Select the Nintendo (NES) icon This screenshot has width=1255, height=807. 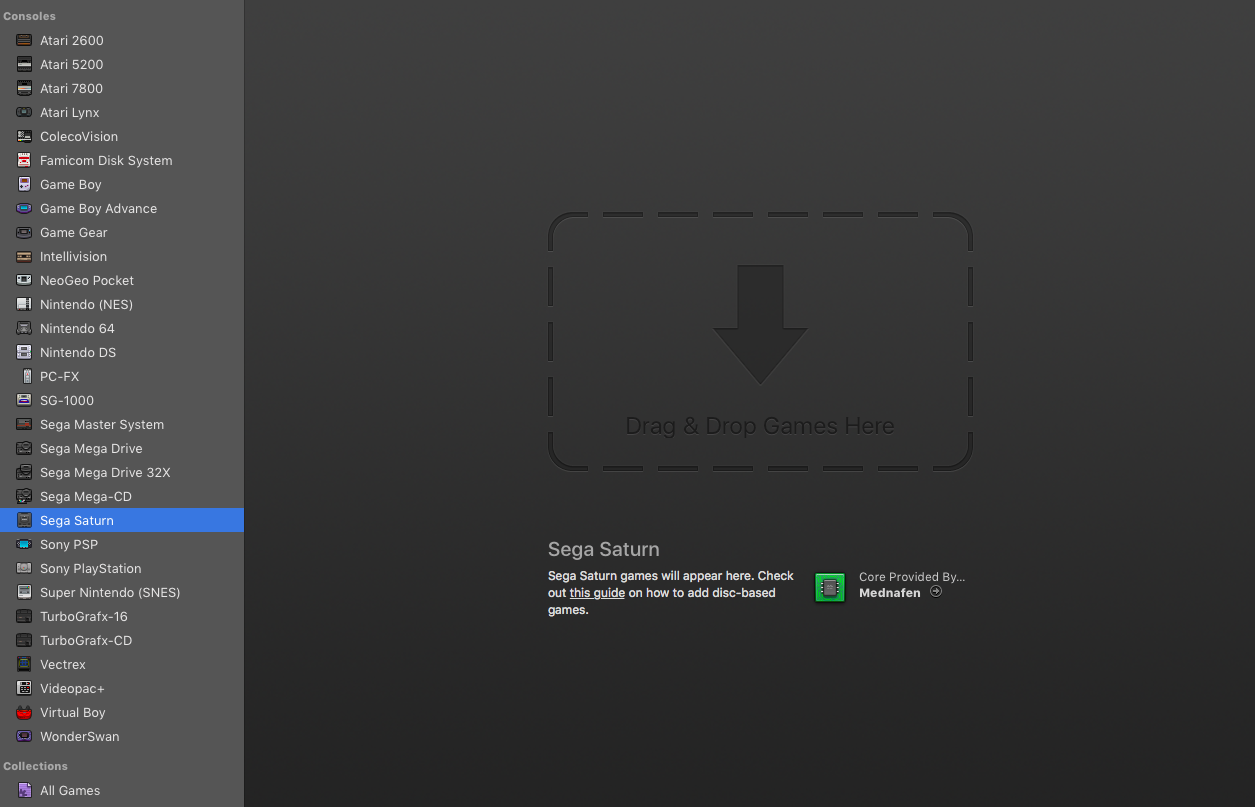coord(24,304)
